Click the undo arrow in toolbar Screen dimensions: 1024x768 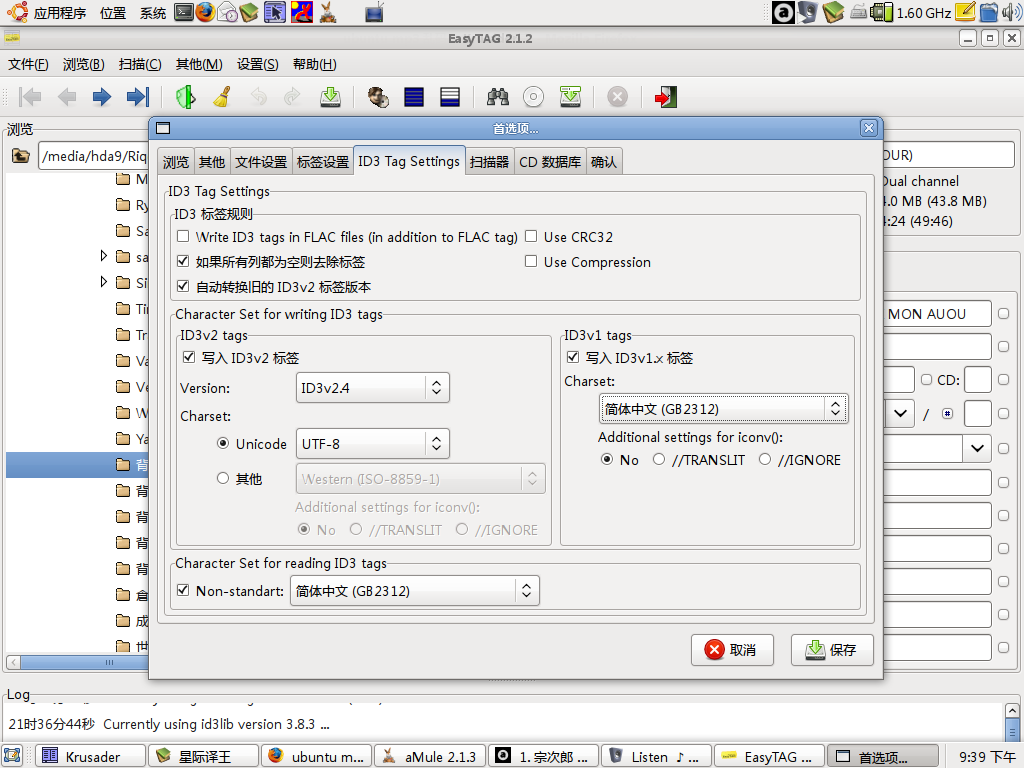coord(259,97)
